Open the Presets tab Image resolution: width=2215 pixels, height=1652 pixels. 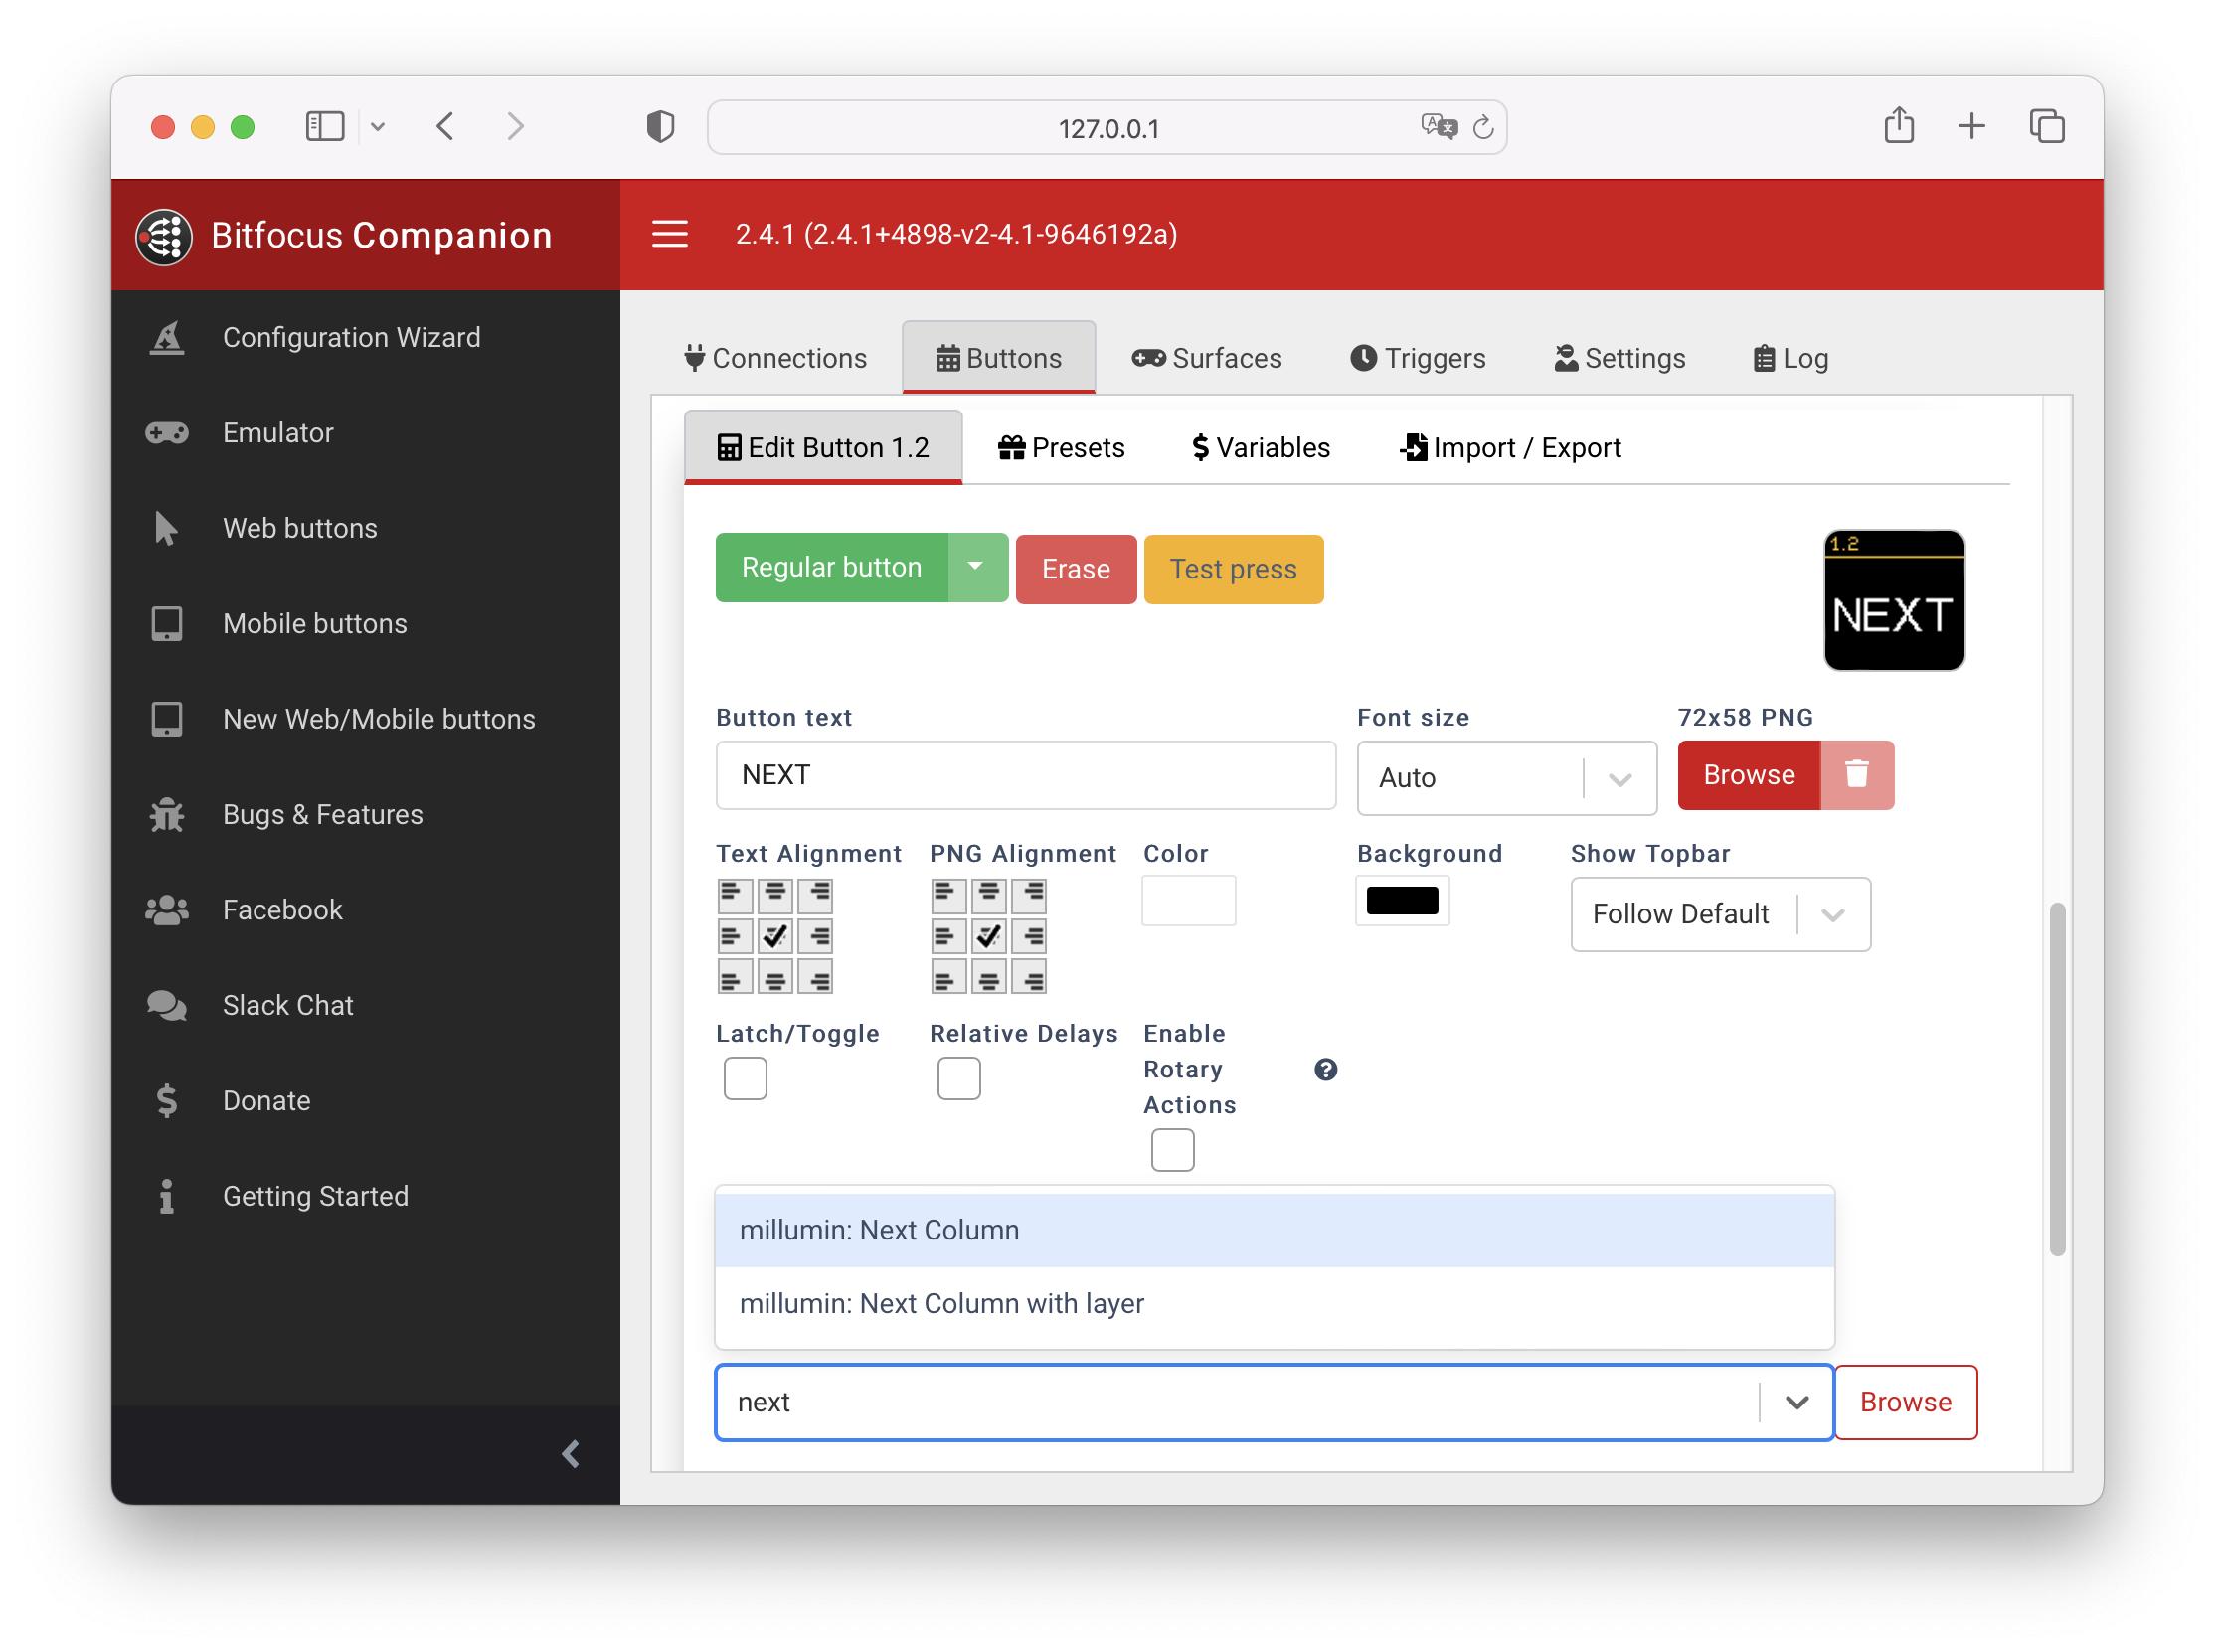[x=1061, y=448]
